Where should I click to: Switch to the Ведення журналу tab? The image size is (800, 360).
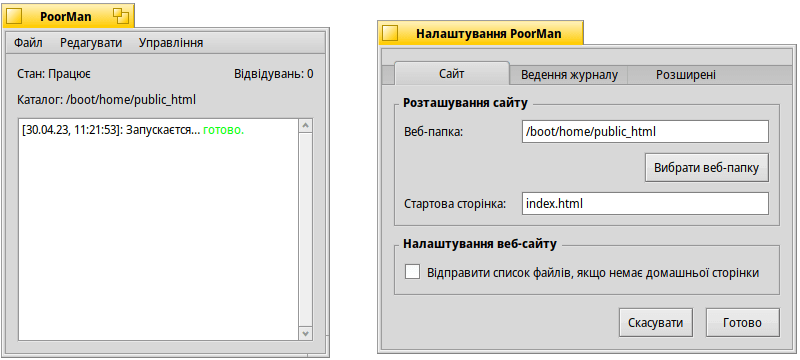pos(569,75)
